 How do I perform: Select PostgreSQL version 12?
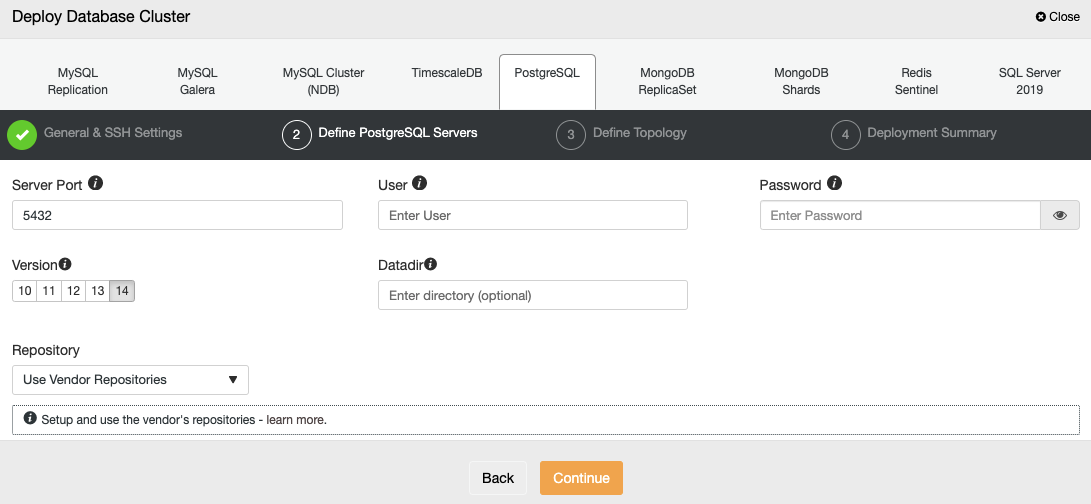coord(73,291)
